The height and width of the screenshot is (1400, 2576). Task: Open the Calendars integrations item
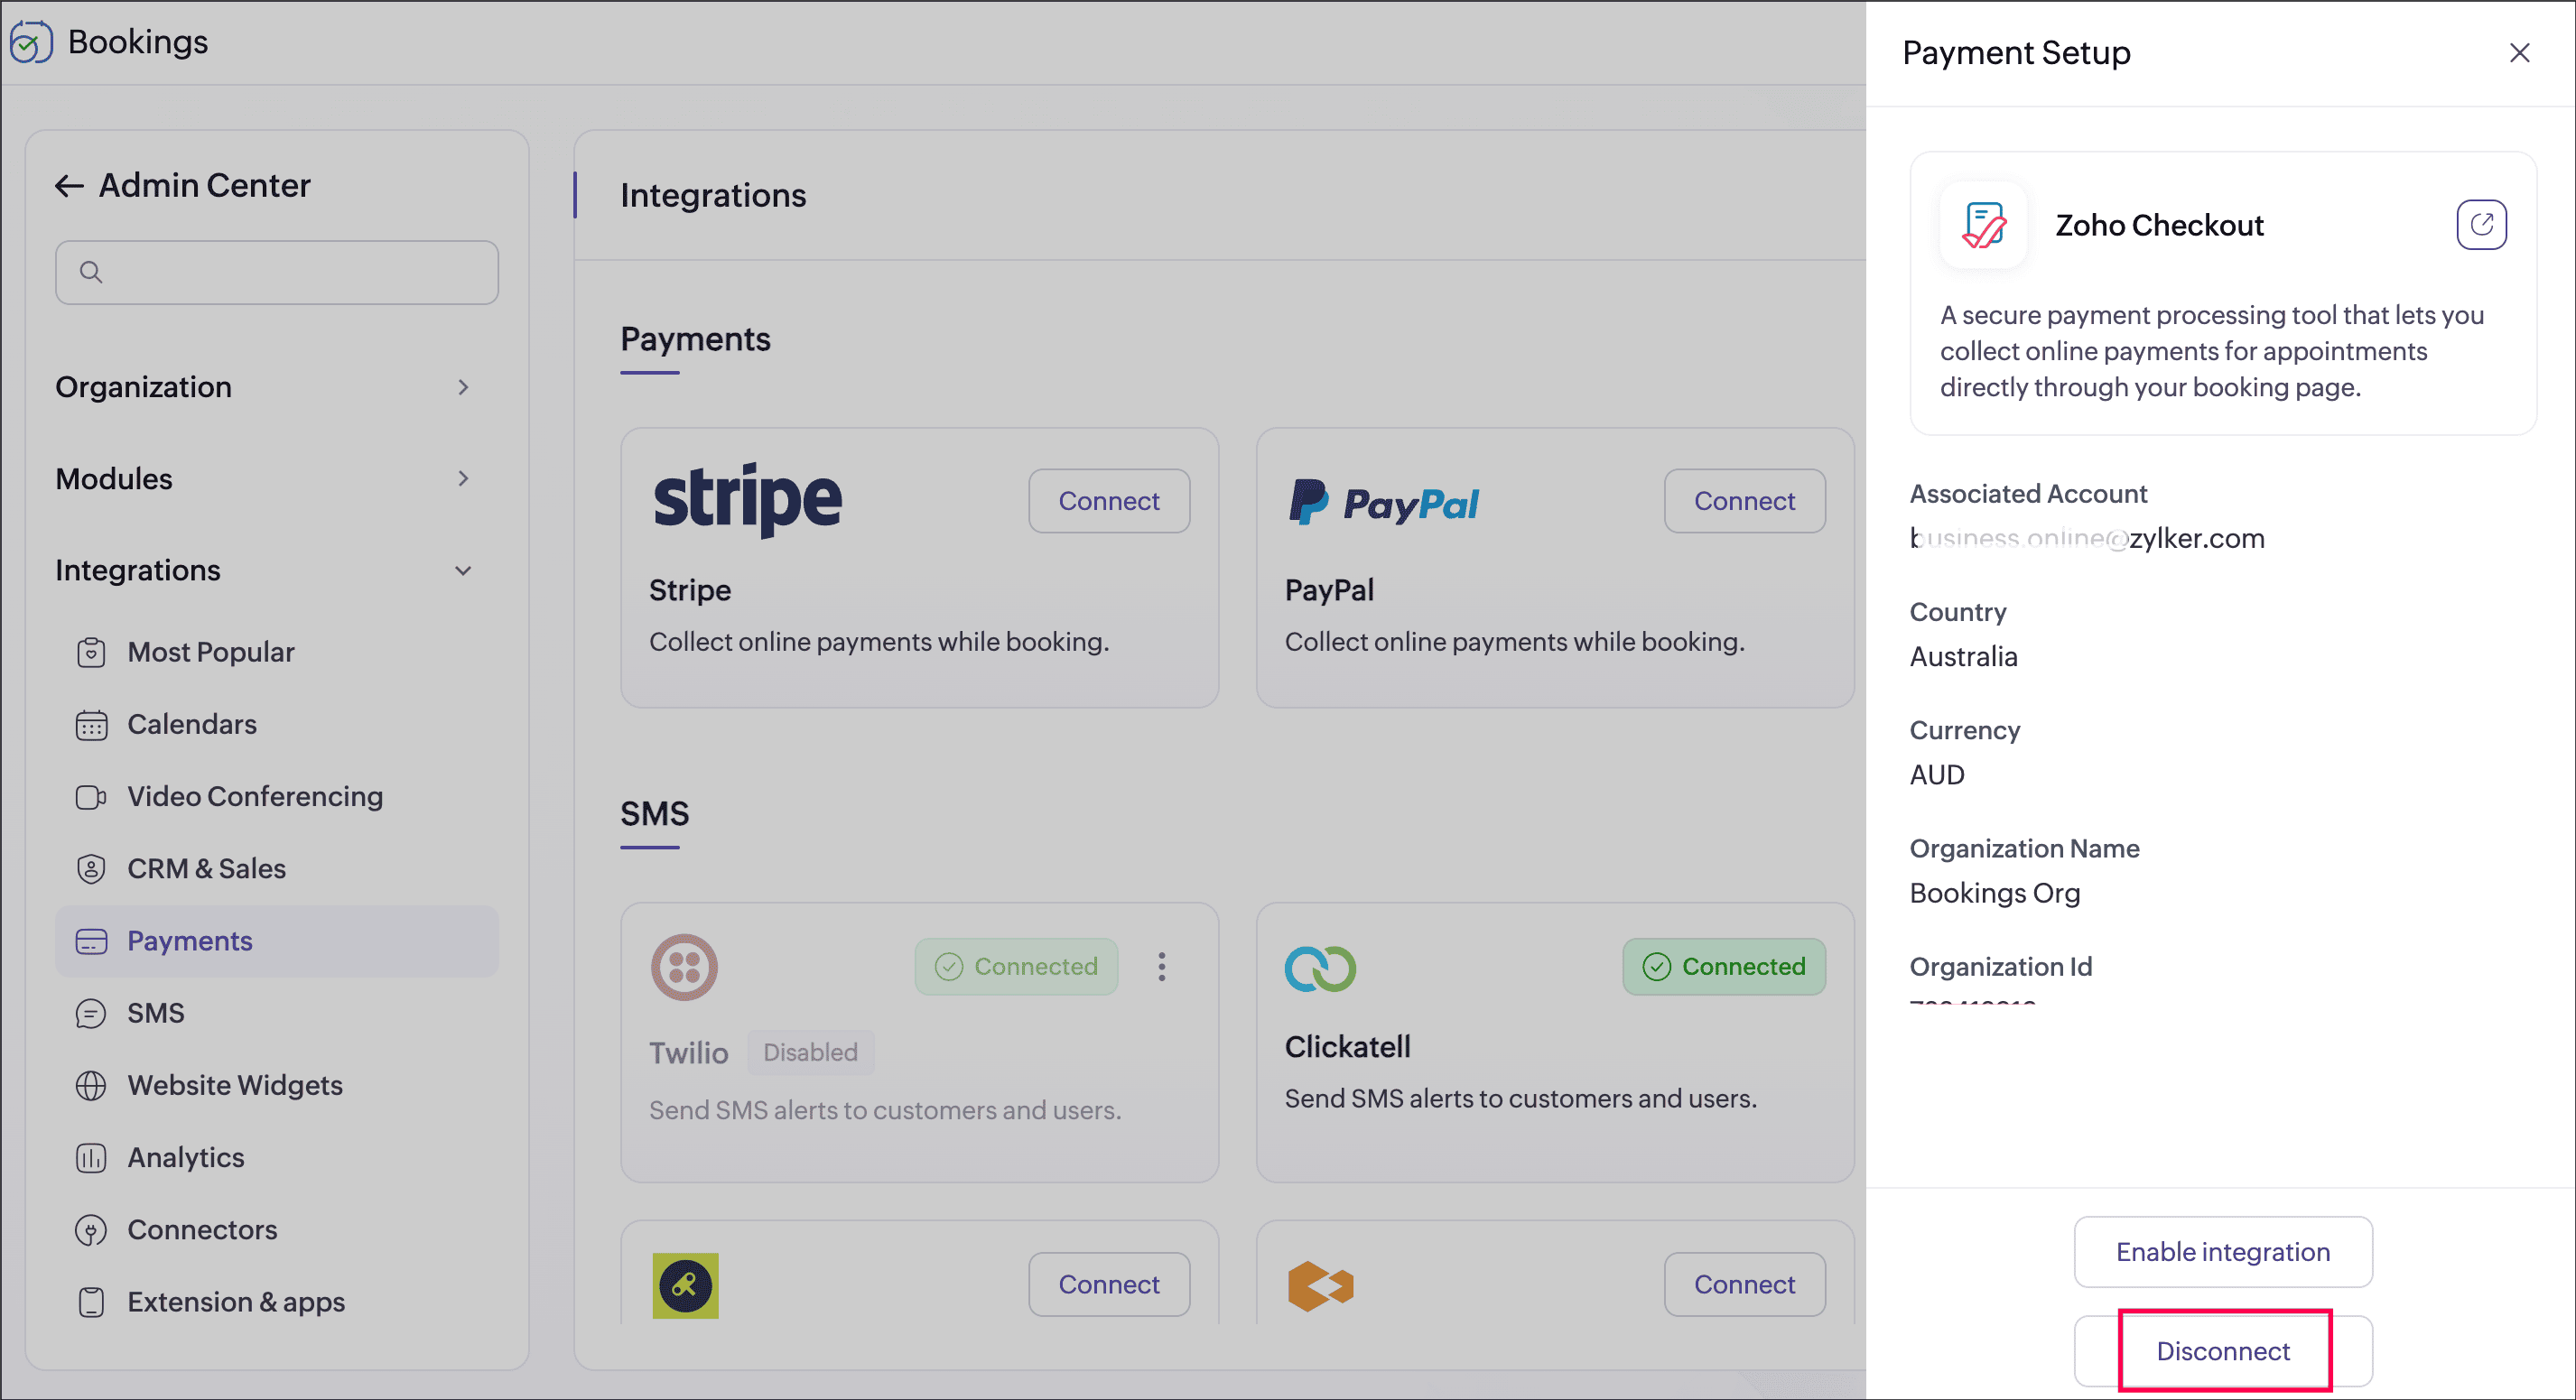pyautogui.click(x=191, y=724)
